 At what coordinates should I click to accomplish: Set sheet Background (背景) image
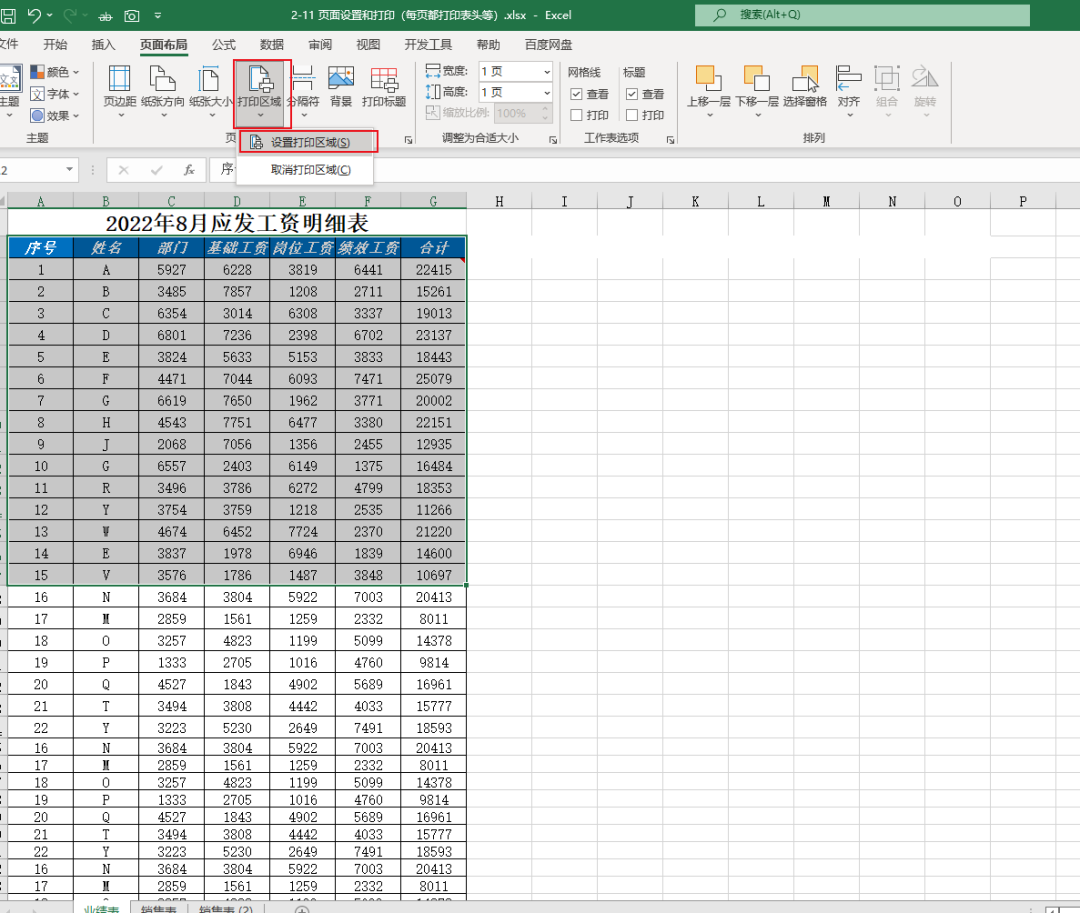[341, 87]
